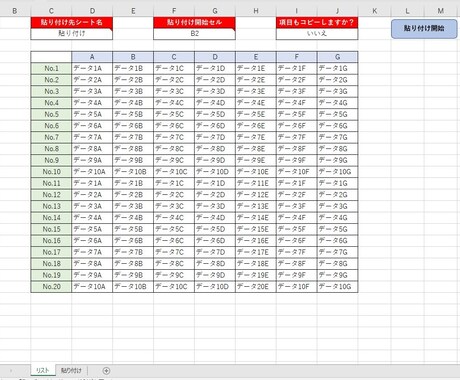460x380 pixels.
Task: Click the 貼り付け開始セル header cell
Action: [194, 22]
